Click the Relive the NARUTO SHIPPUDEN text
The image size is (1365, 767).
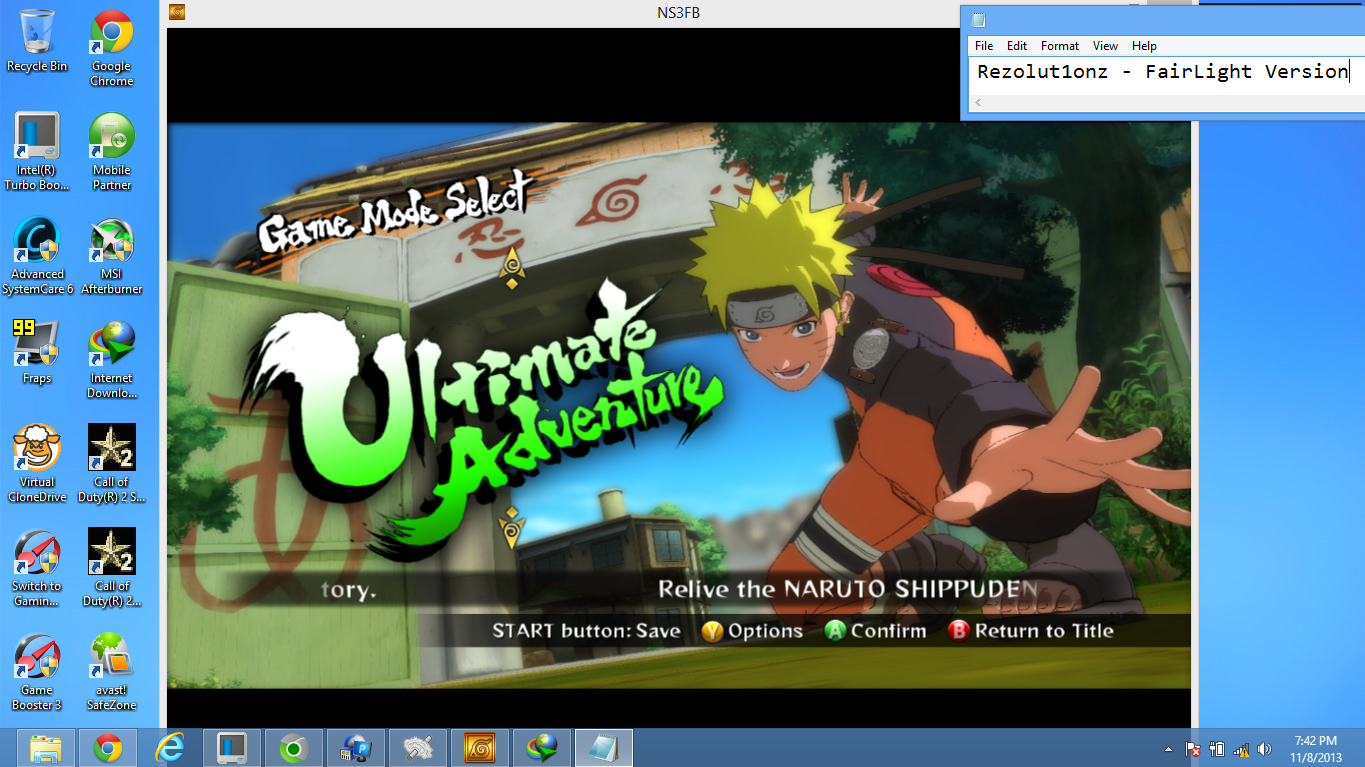[x=847, y=589]
